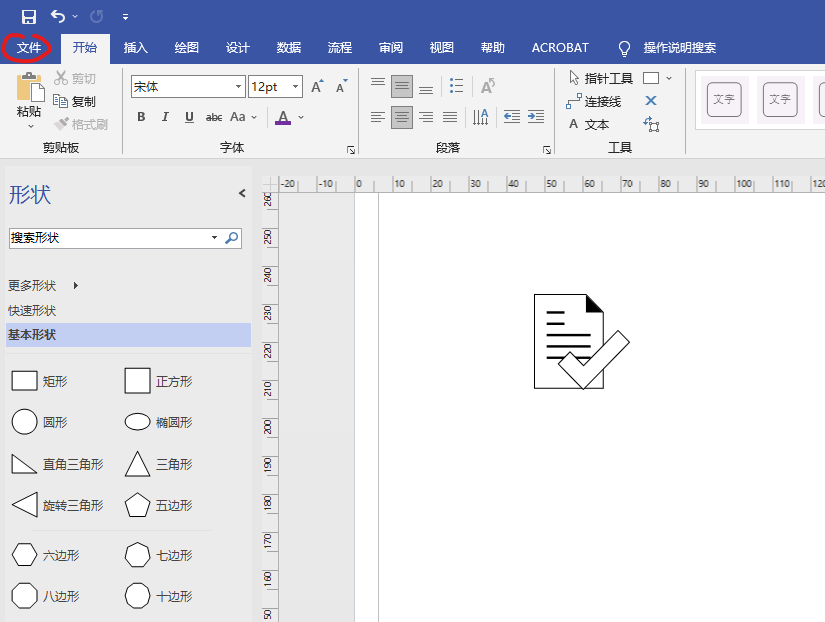Click the decrease indent icon
Screen dimensions: 825x622
(511, 117)
